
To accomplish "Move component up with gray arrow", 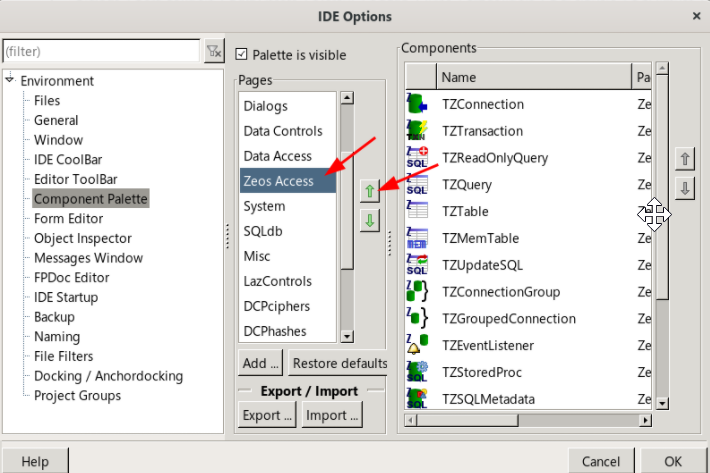I will [685, 159].
